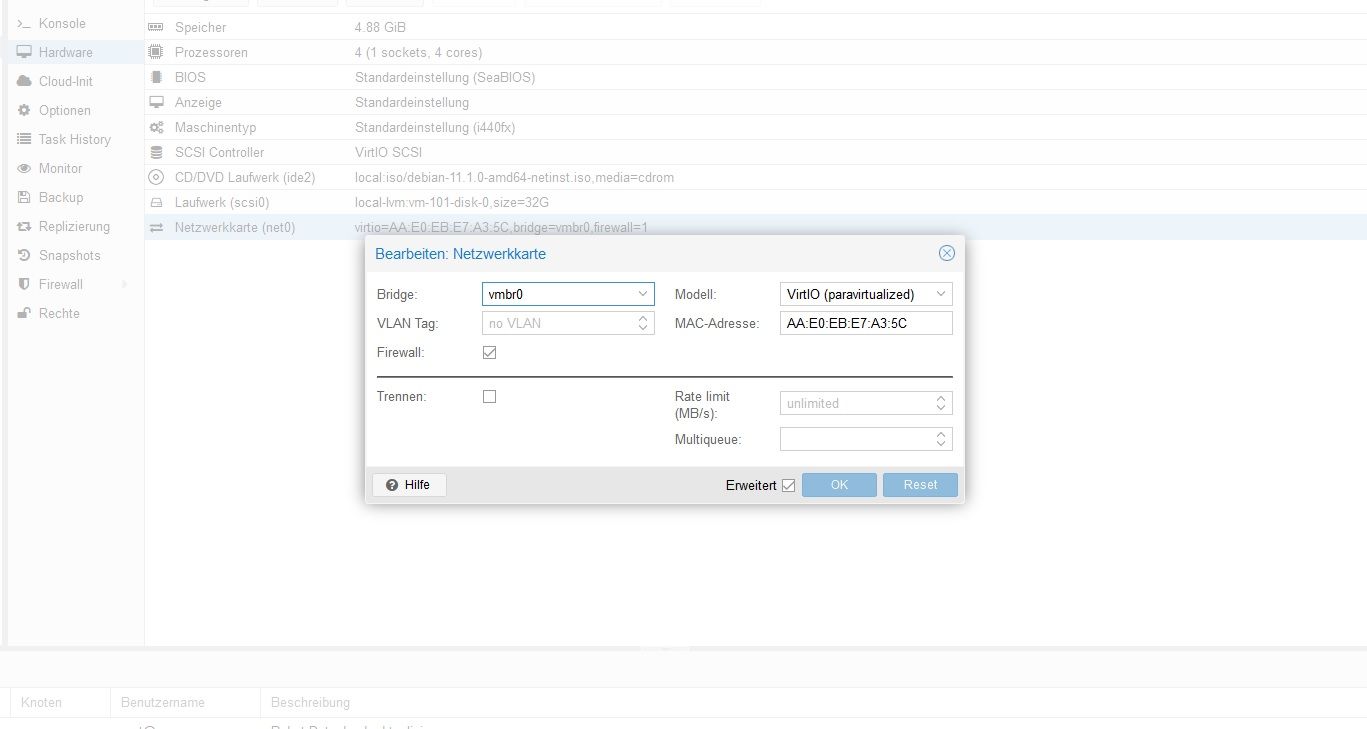Screen dimensions: 1367x729
Task: Select the 'VirtIO SCSI' value
Action: 388,152
